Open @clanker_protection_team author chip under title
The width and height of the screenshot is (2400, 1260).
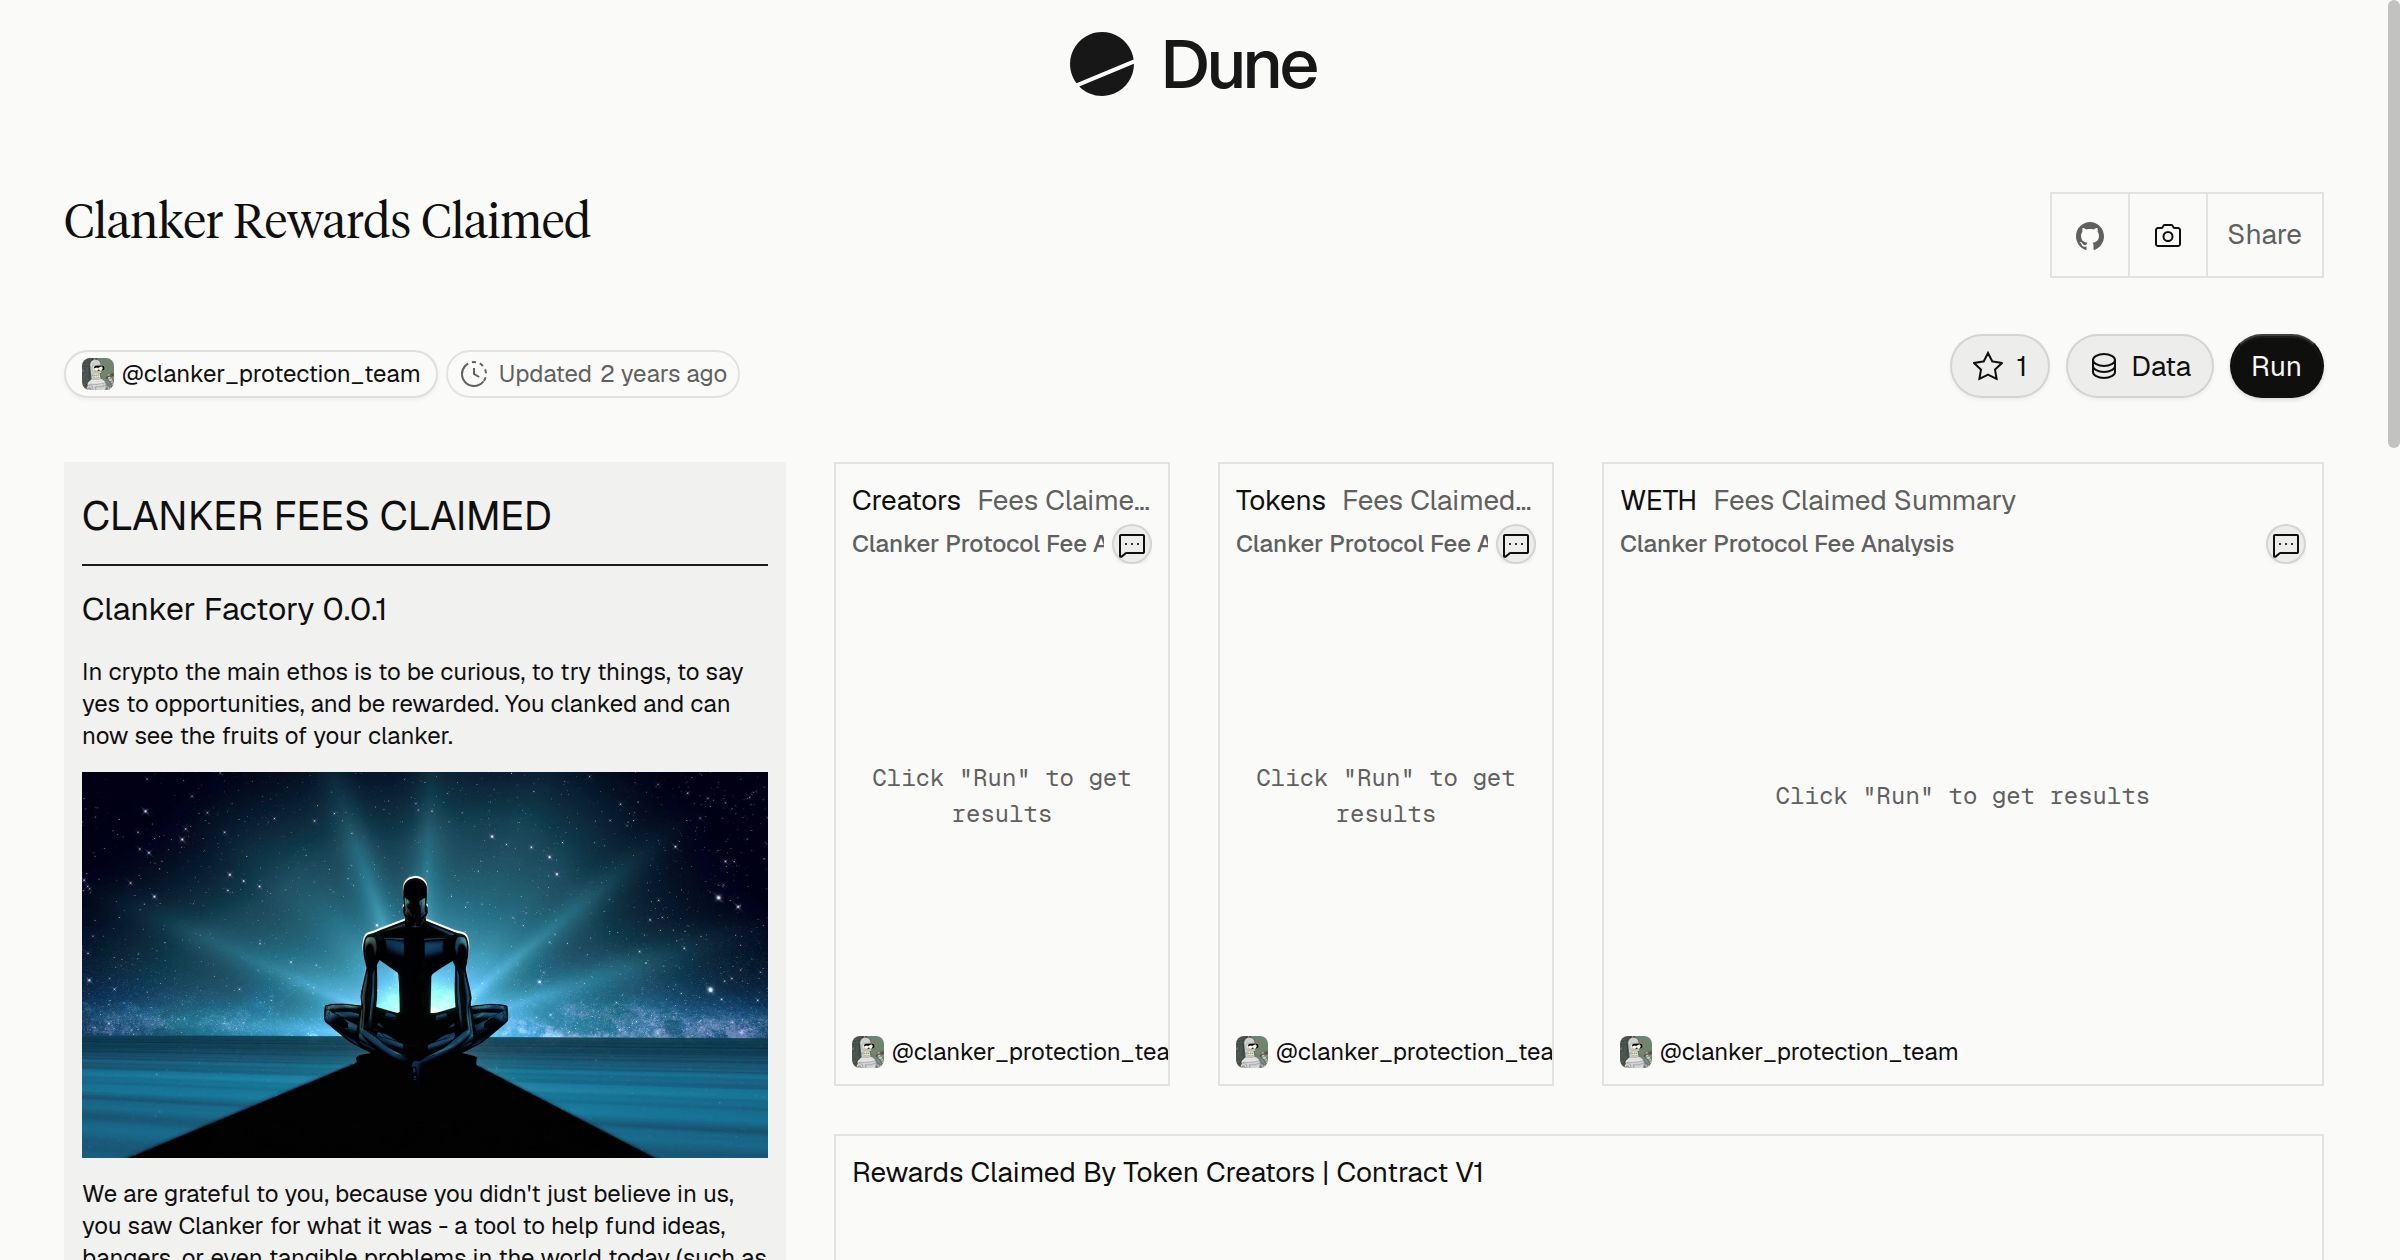click(251, 374)
